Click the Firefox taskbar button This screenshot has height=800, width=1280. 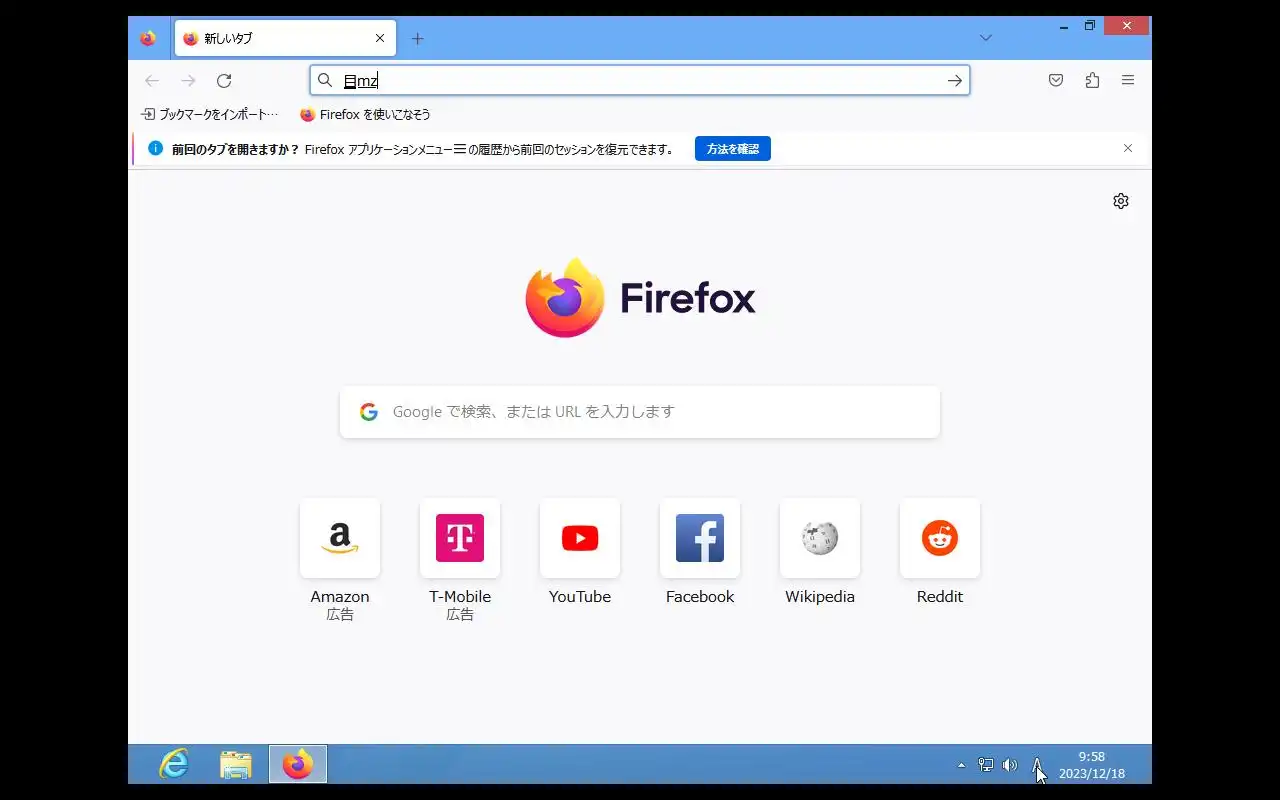pyautogui.click(x=298, y=765)
